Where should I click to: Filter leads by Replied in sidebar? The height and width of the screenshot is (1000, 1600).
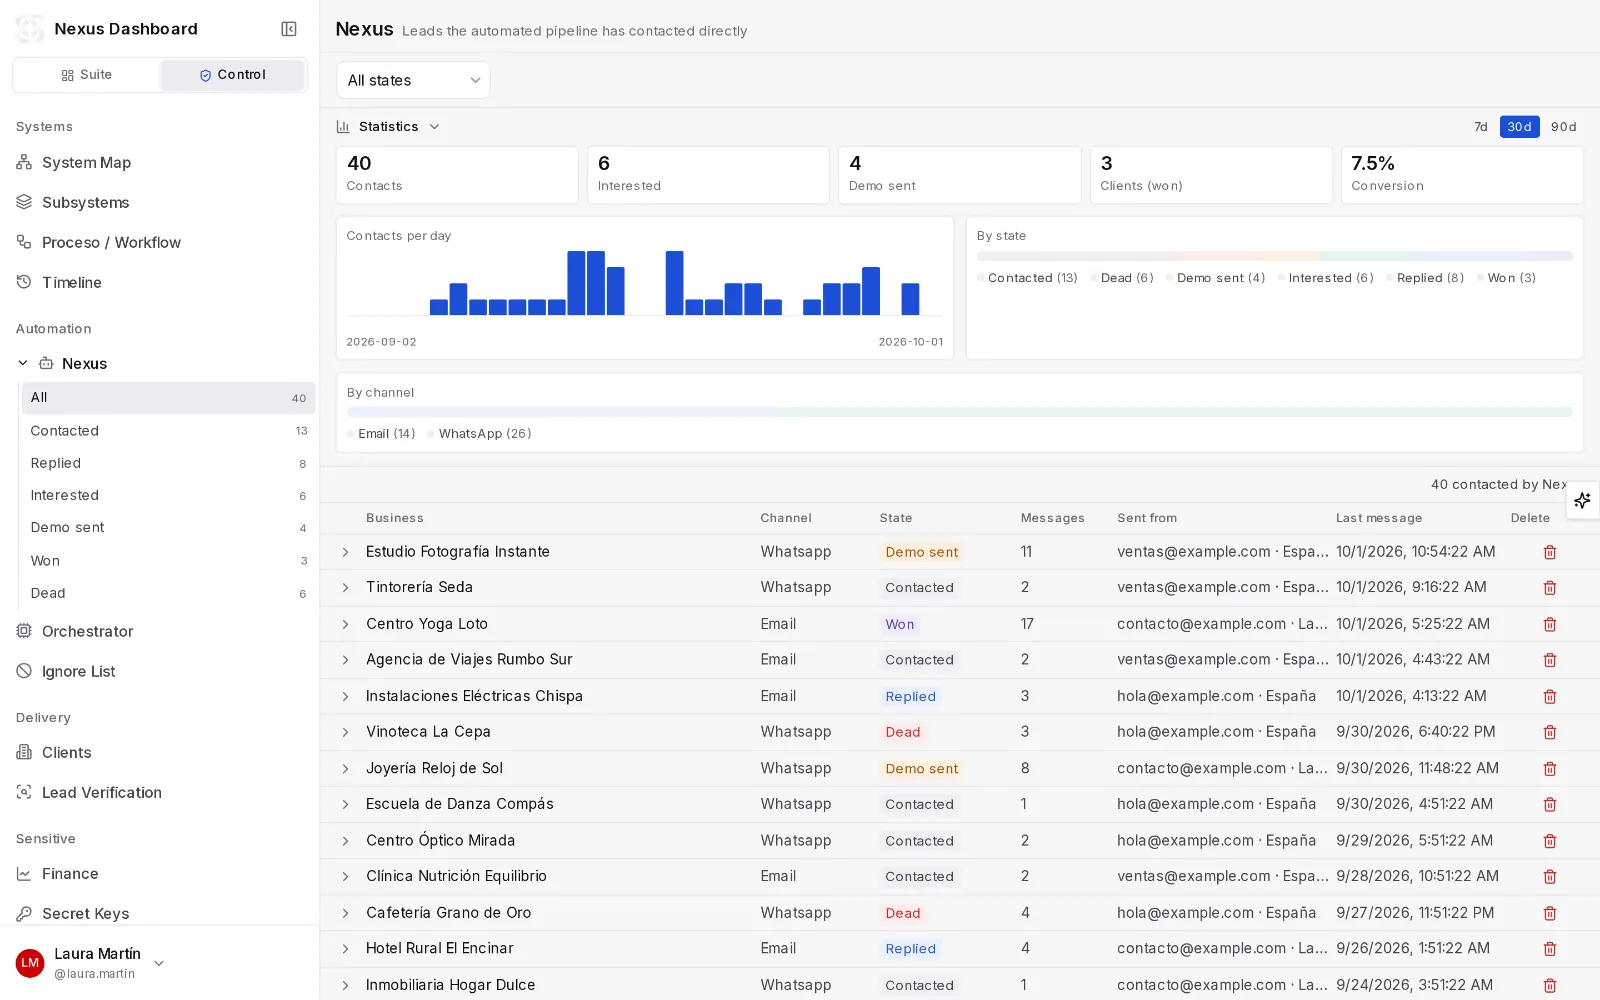168,463
